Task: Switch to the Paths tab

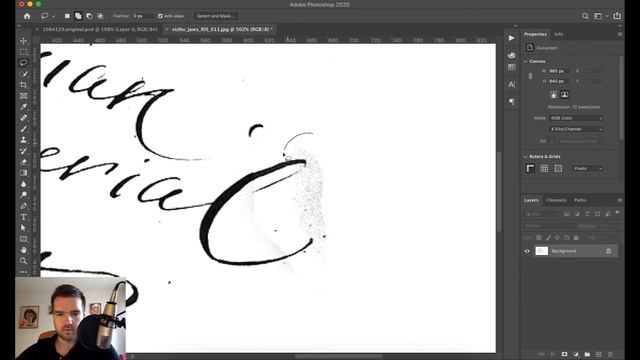Action: click(x=580, y=200)
